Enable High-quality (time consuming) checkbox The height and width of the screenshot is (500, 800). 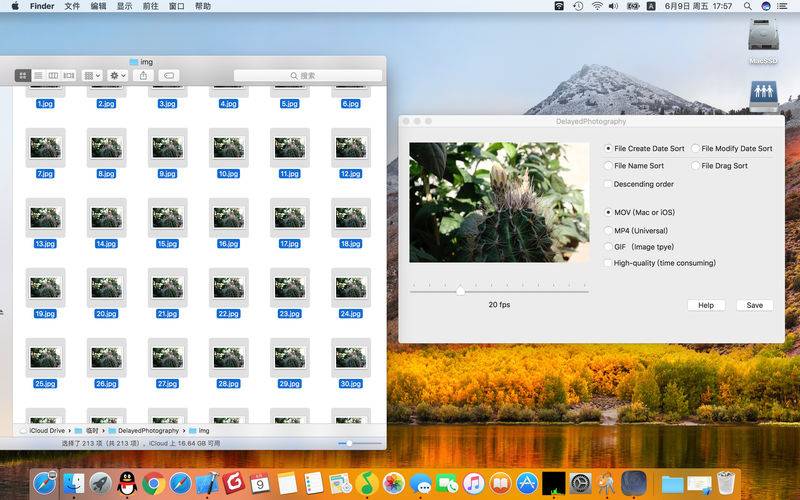click(660, 263)
